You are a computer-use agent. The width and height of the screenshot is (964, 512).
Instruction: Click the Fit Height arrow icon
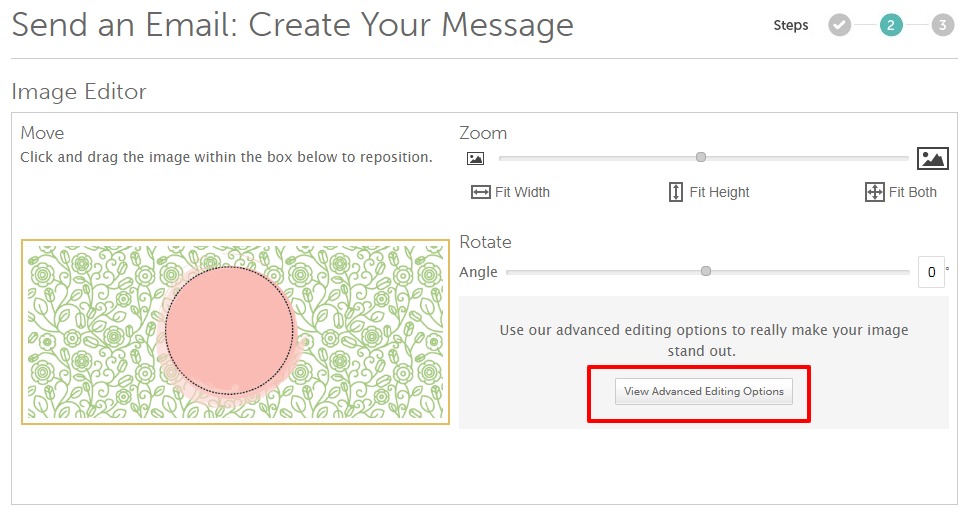click(x=675, y=192)
